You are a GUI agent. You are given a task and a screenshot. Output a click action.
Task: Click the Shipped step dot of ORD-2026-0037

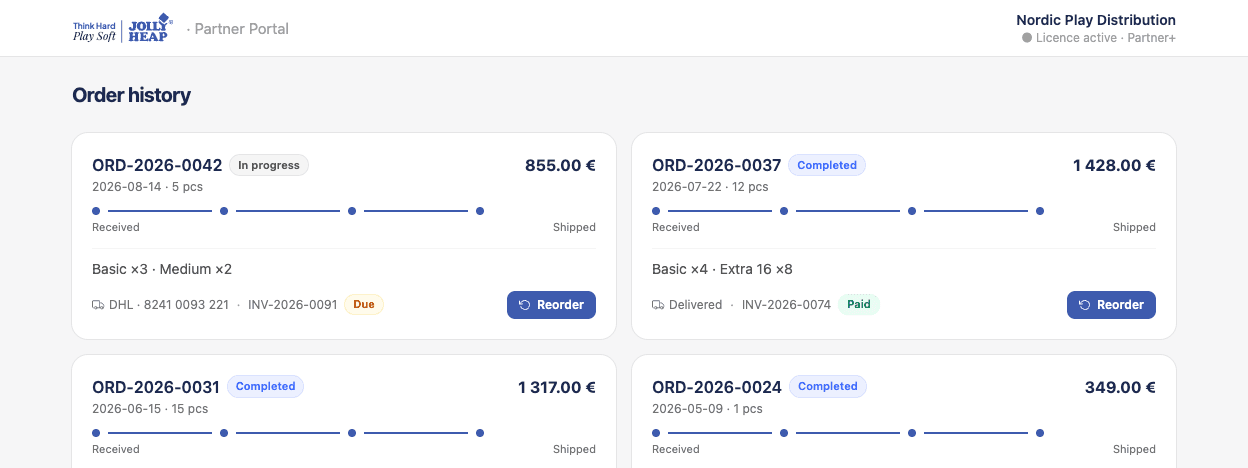pos(1040,211)
